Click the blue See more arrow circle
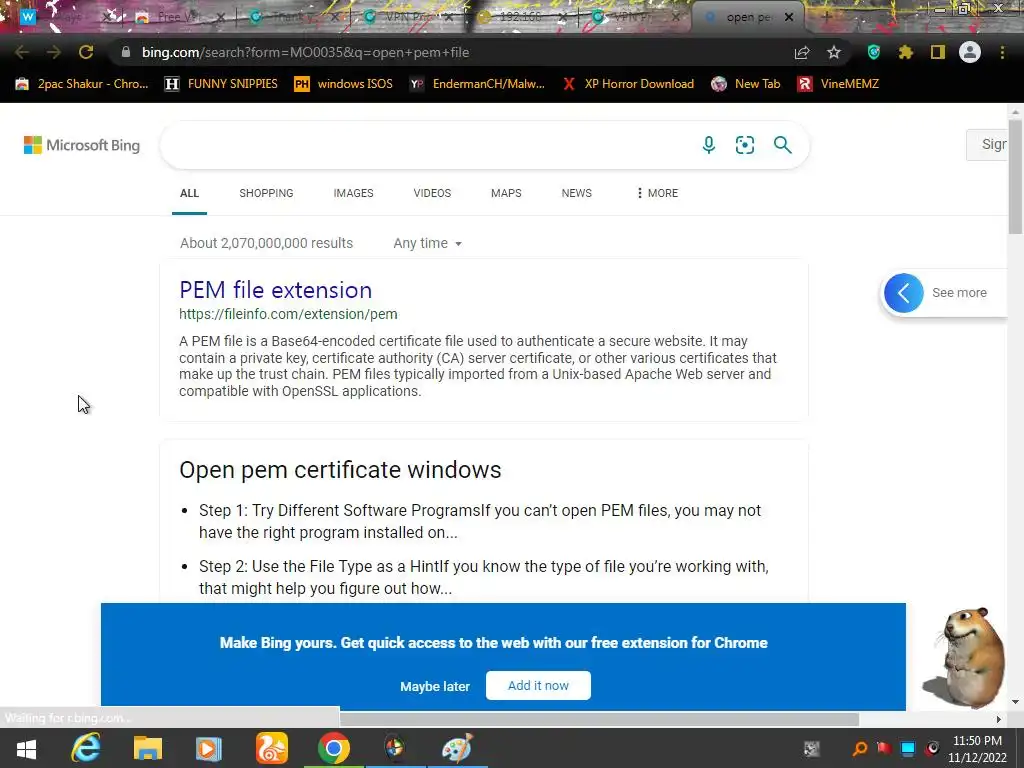 pos(904,293)
